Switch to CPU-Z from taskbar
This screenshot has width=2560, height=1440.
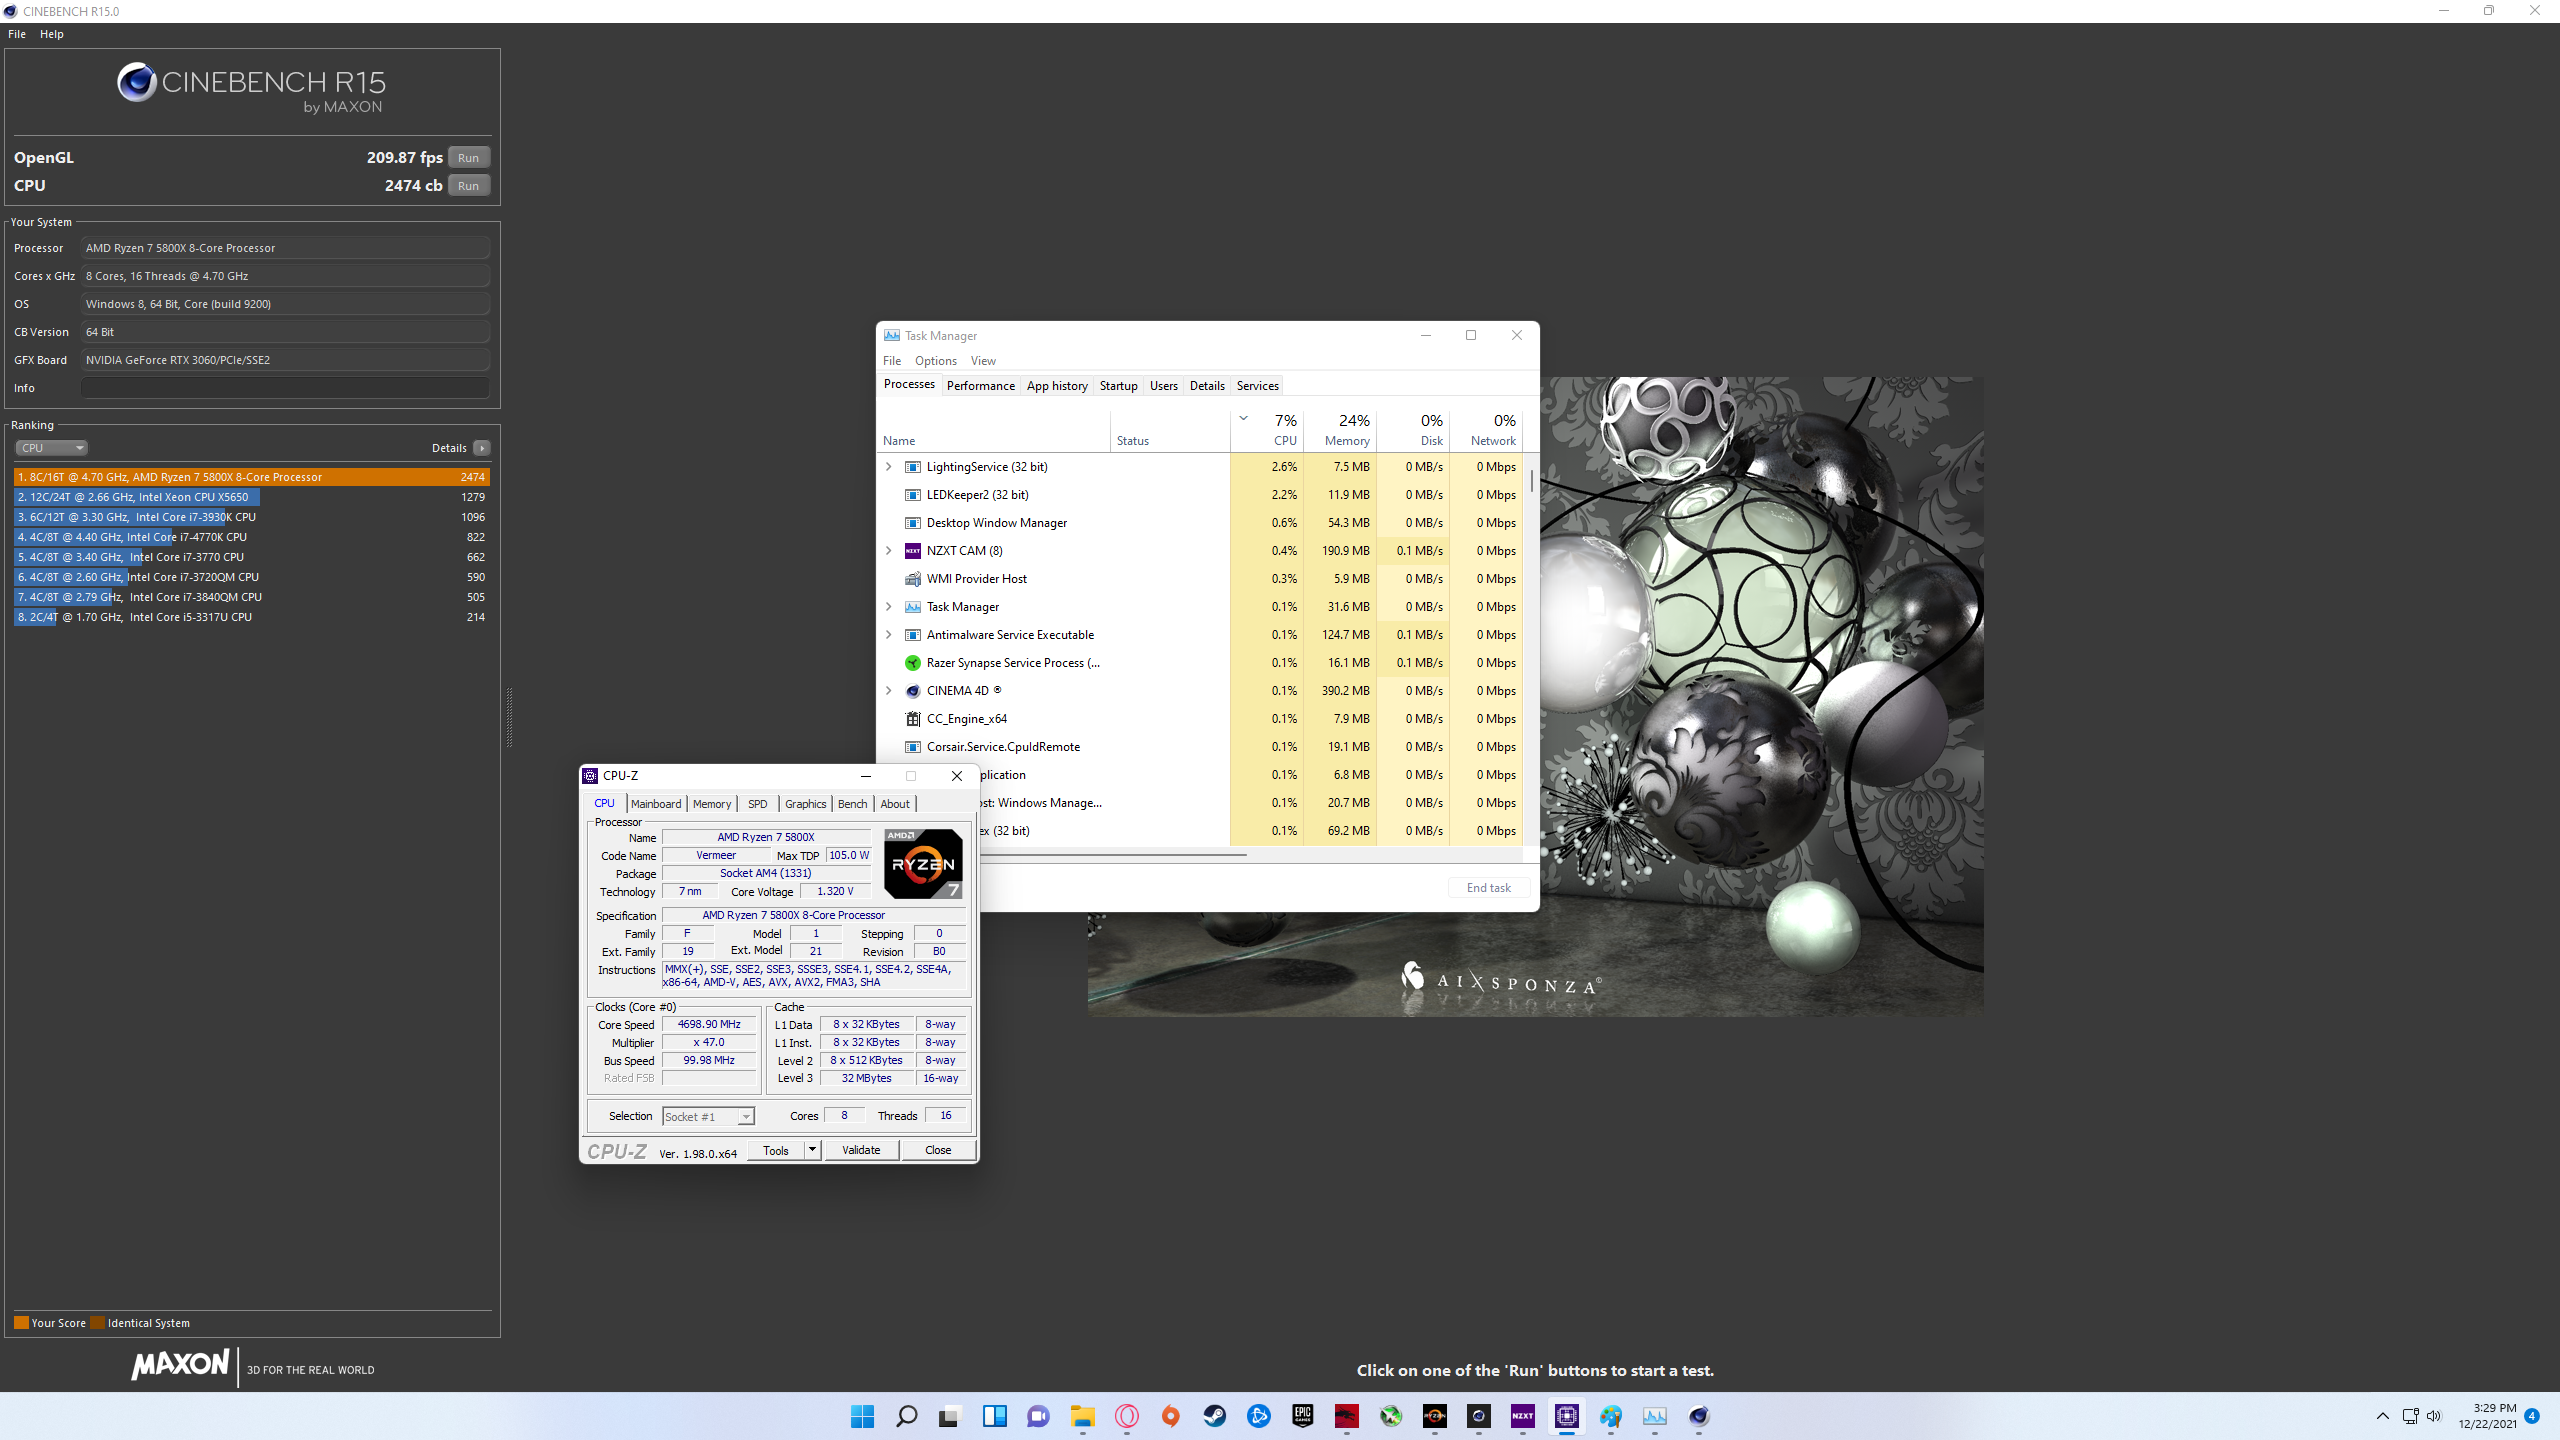pos(1566,1416)
